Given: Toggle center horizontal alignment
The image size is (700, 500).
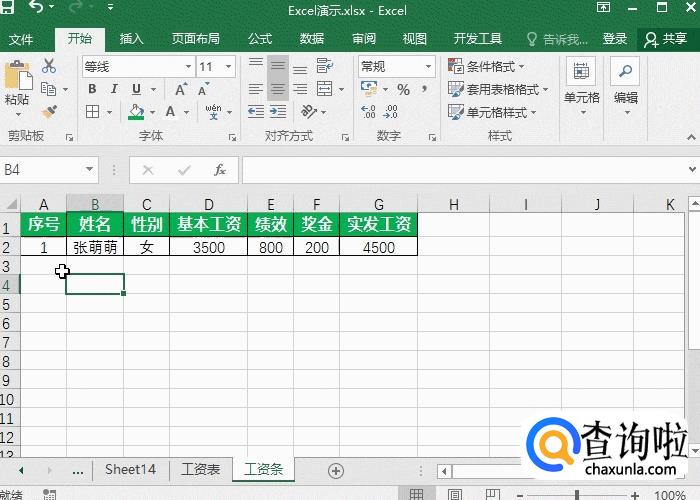Looking at the screenshot, I should point(278,89).
